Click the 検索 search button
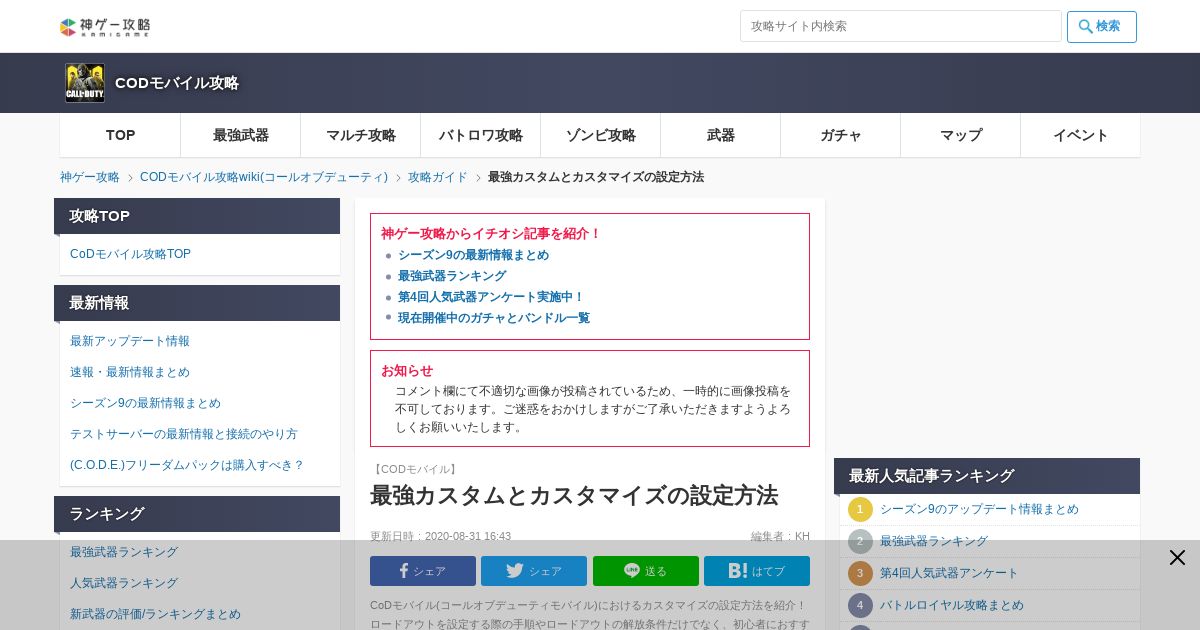Viewport: 1200px width, 630px height. (1102, 27)
